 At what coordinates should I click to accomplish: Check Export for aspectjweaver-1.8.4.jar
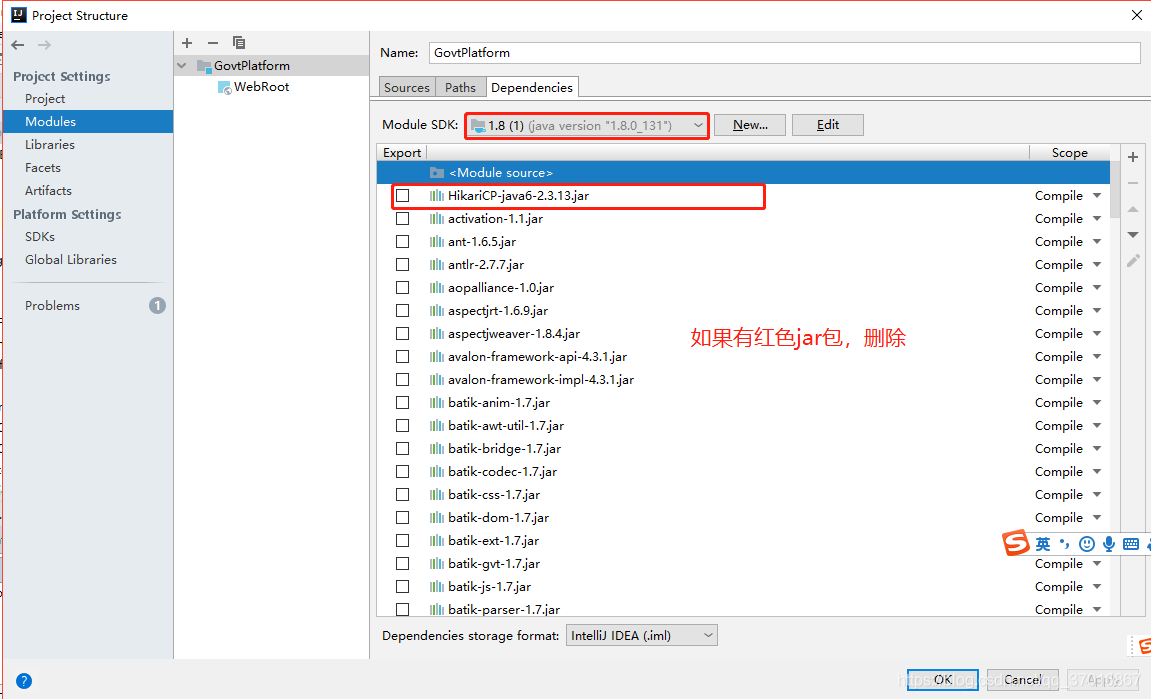tap(402, 333)
